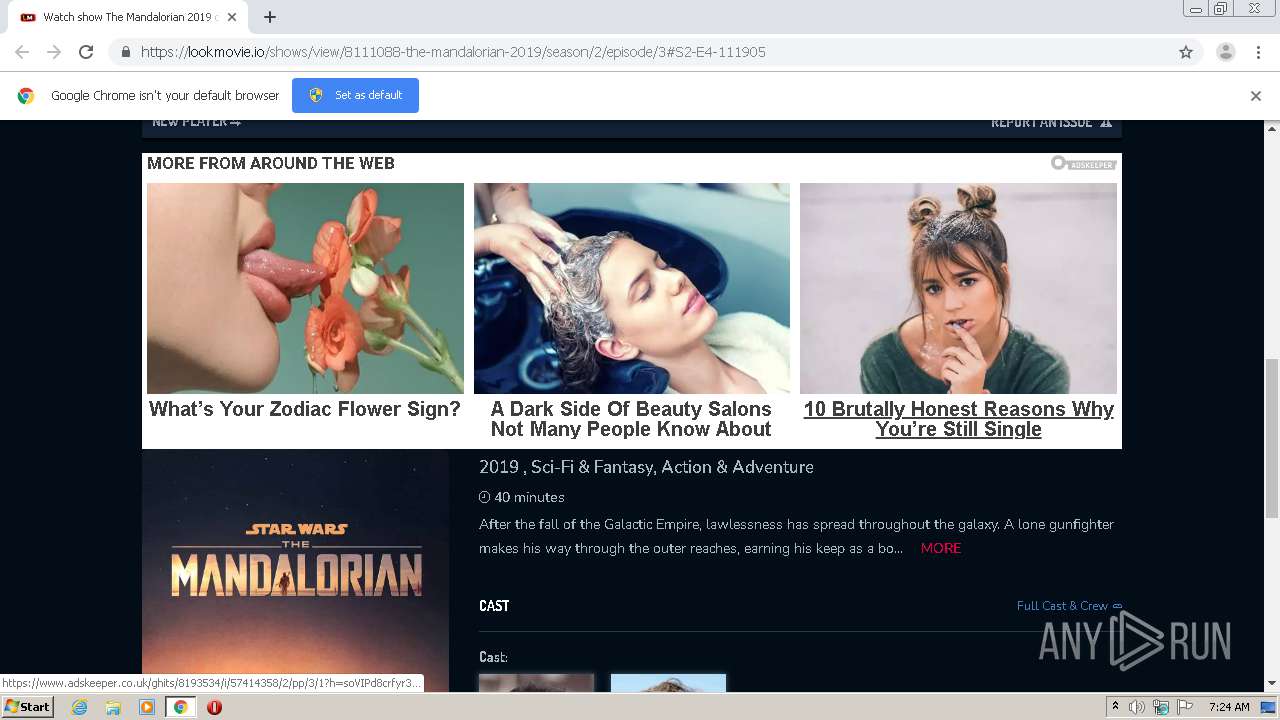Click the New Player link

pyautogui.click(x=196, y=123)
